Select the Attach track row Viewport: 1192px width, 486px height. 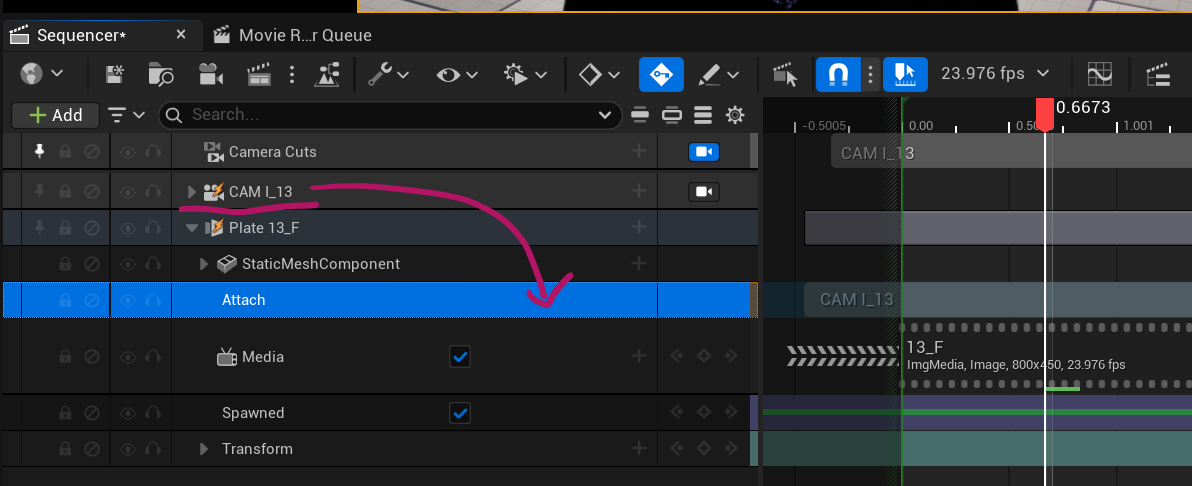click(x=400, y=300)
